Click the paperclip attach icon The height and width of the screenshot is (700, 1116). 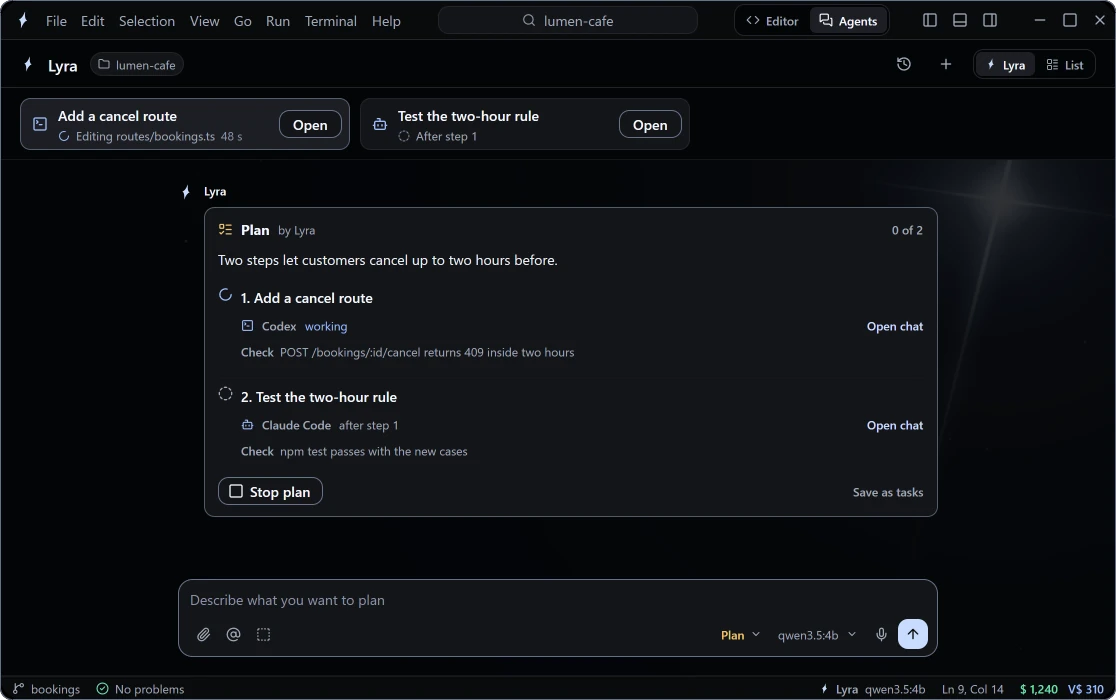point(204,635)
